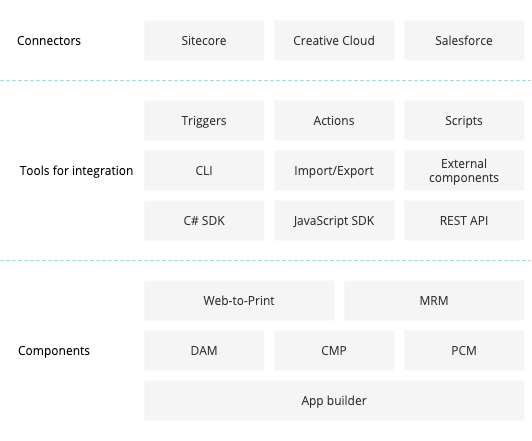Open the REST API box

(464, 220)
